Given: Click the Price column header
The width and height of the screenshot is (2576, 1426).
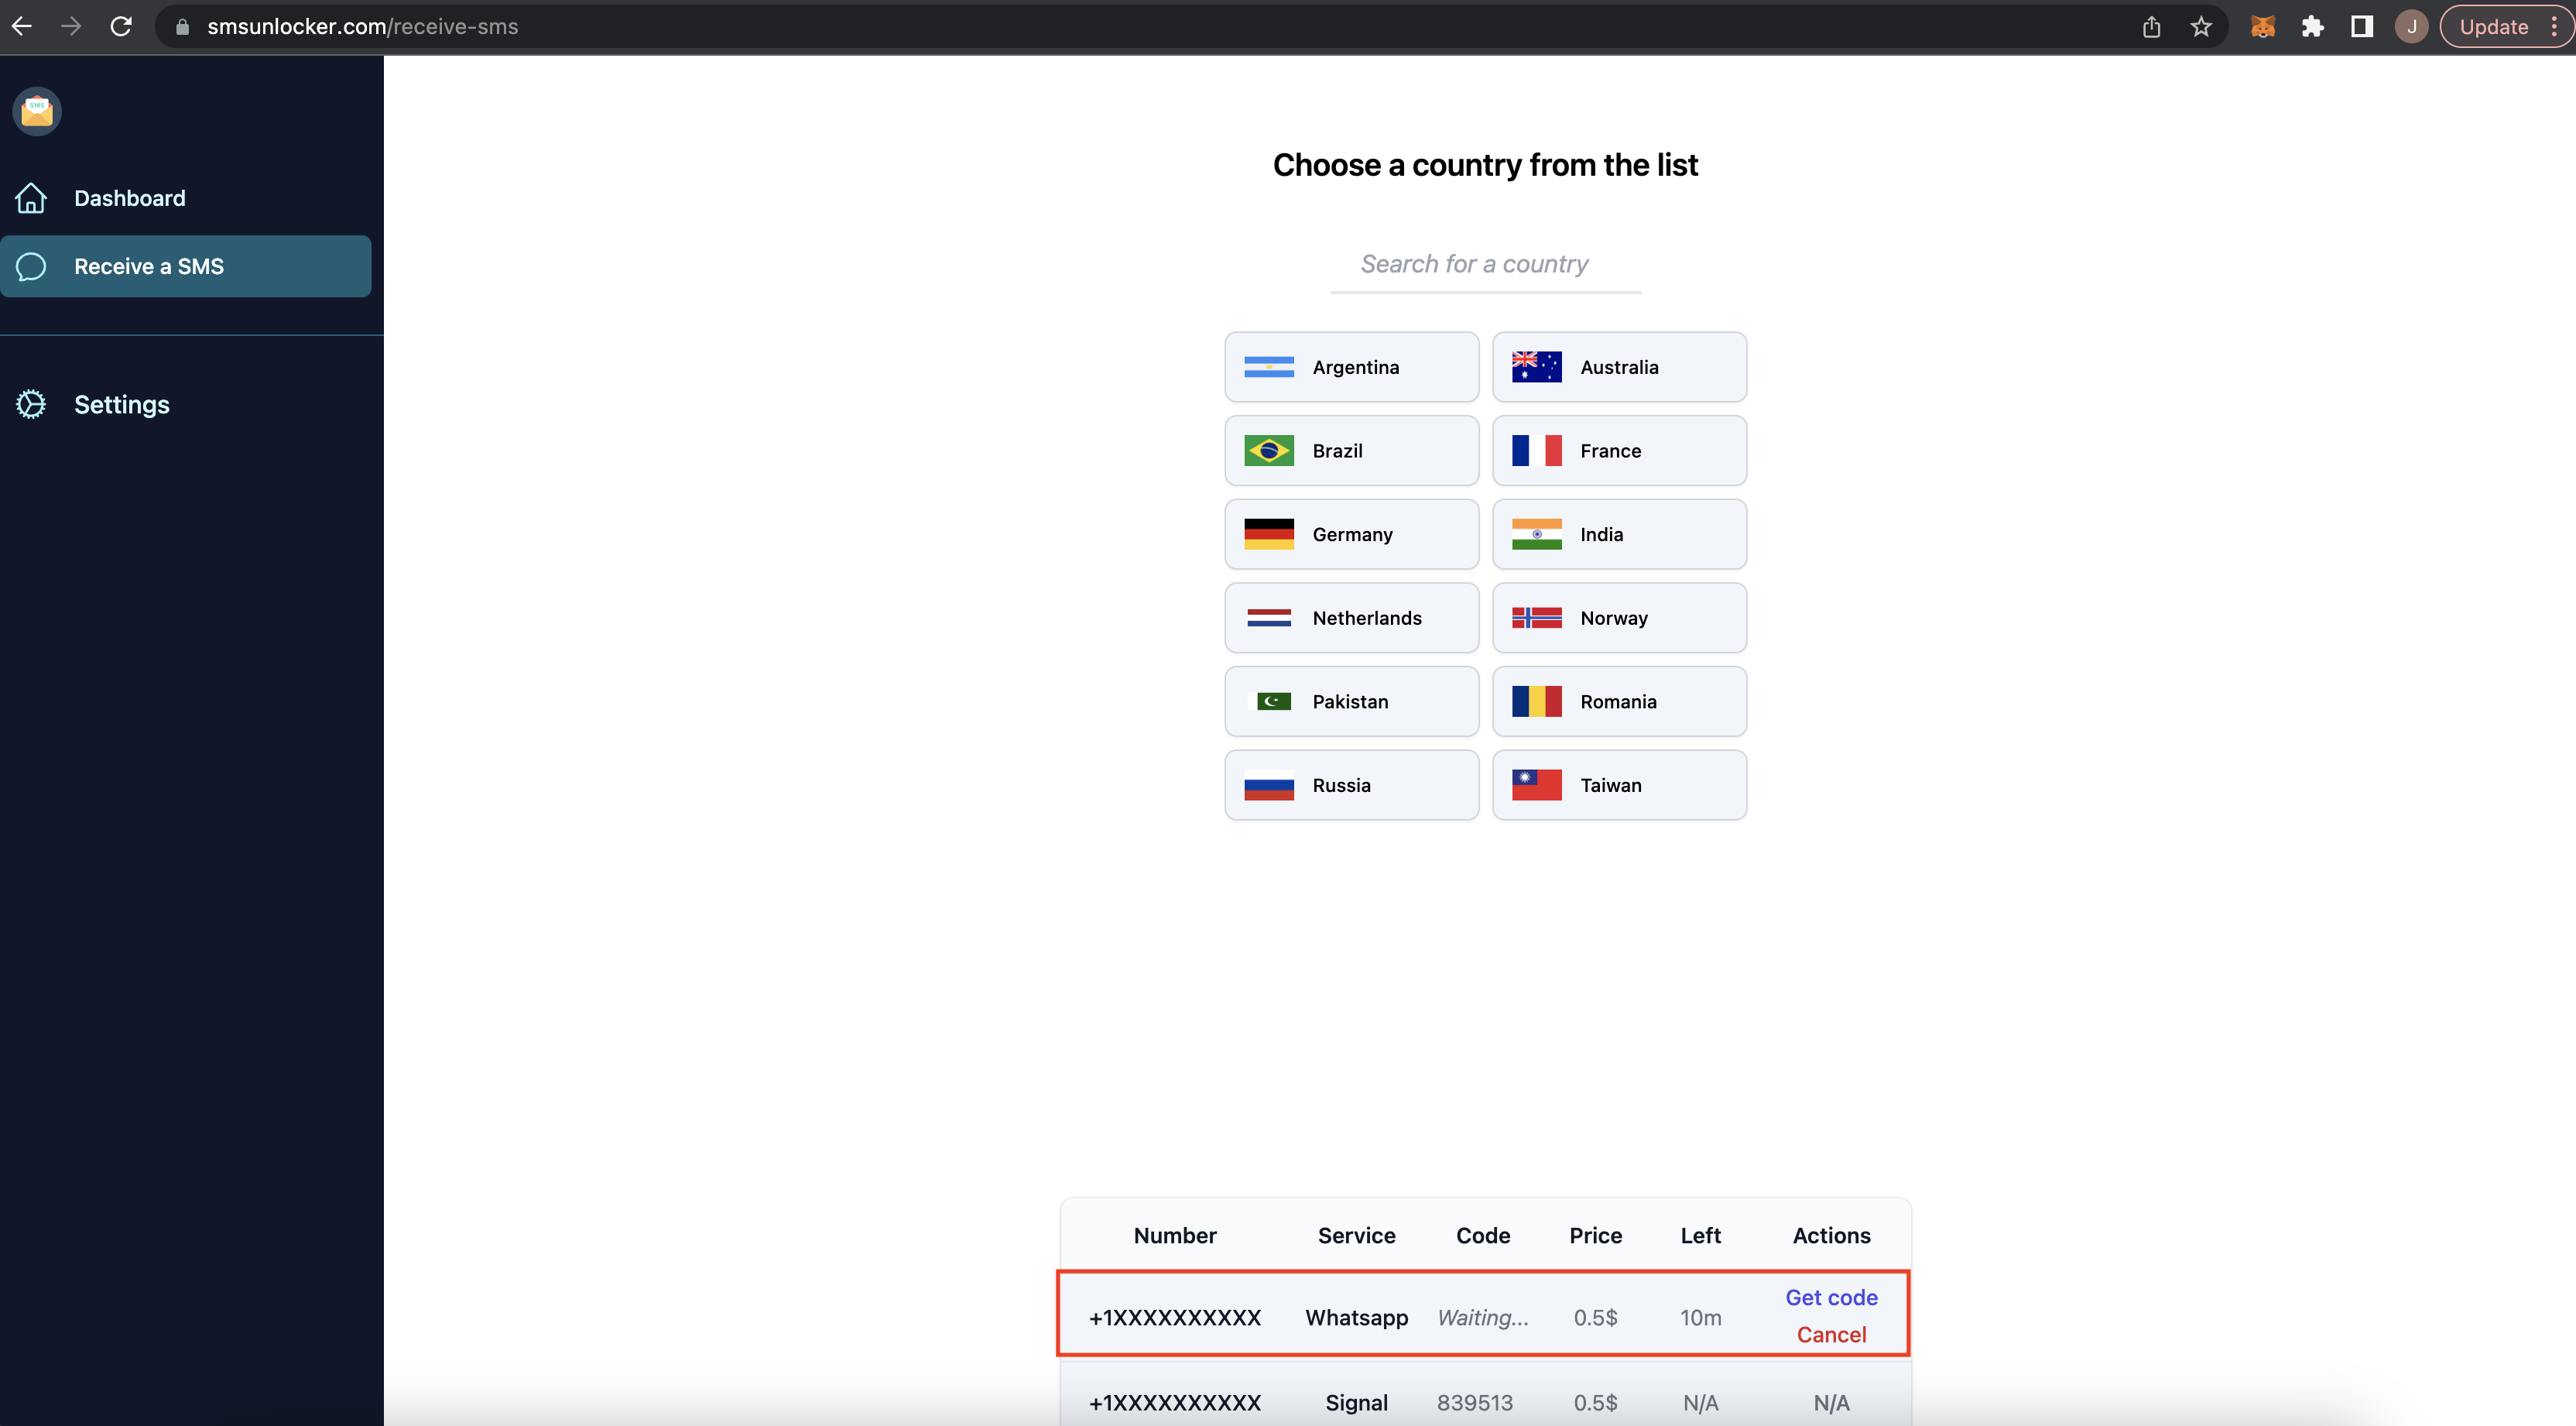Looking at the screenshot, I should pos(1595,1236).
